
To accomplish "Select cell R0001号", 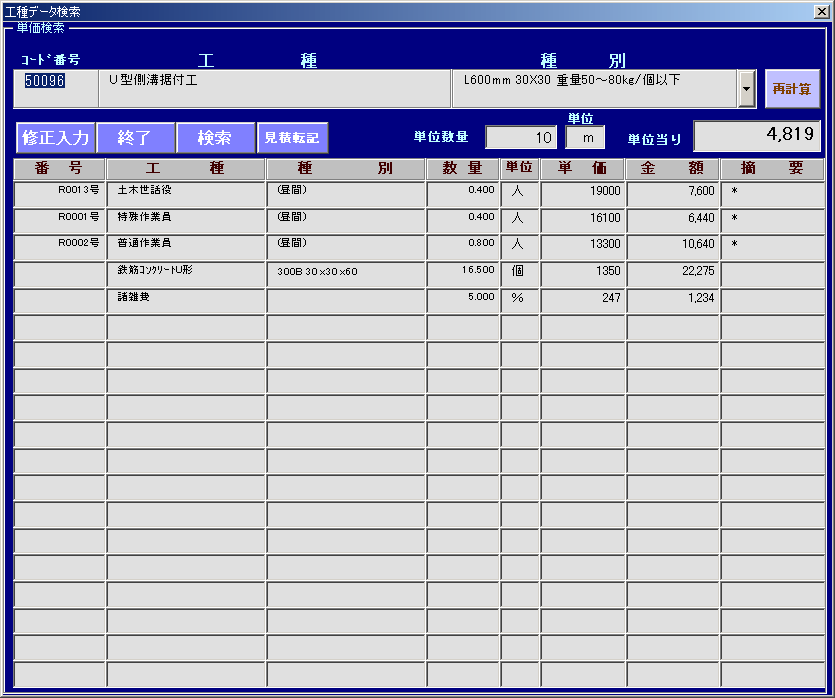I will pos(59,221).
